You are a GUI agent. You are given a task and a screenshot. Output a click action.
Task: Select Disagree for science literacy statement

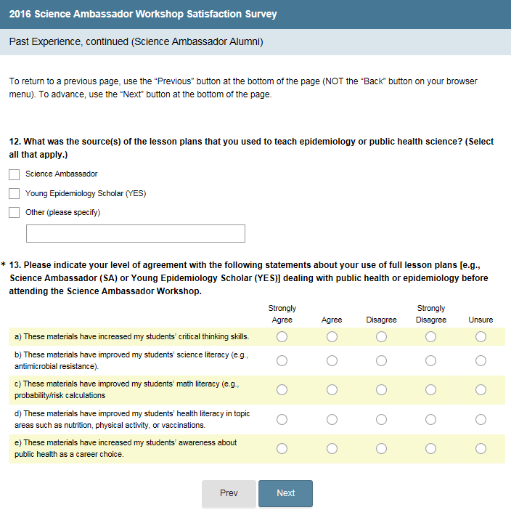point(381,361)
